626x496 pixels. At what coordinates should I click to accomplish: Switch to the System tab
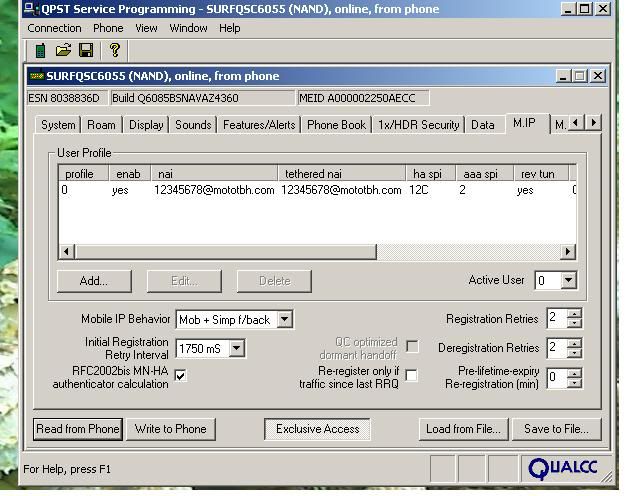tap(58, 125)
